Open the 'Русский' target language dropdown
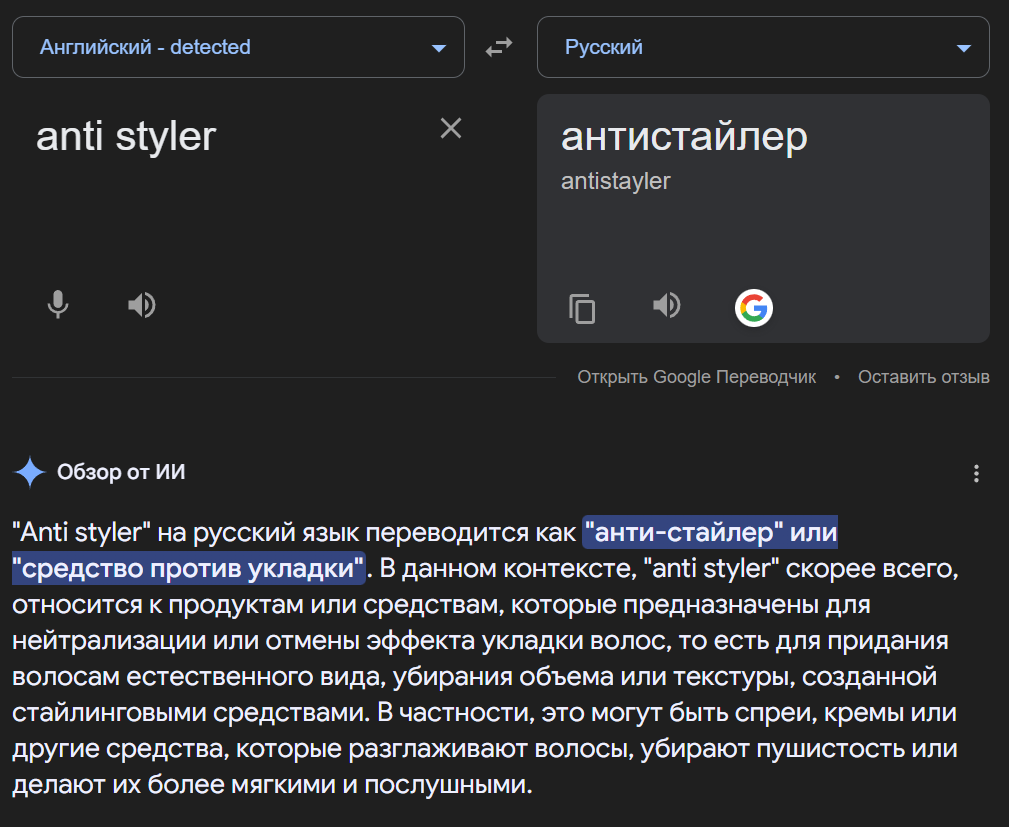This screenshot has width=1009, height=827. [x=604, y=47]
